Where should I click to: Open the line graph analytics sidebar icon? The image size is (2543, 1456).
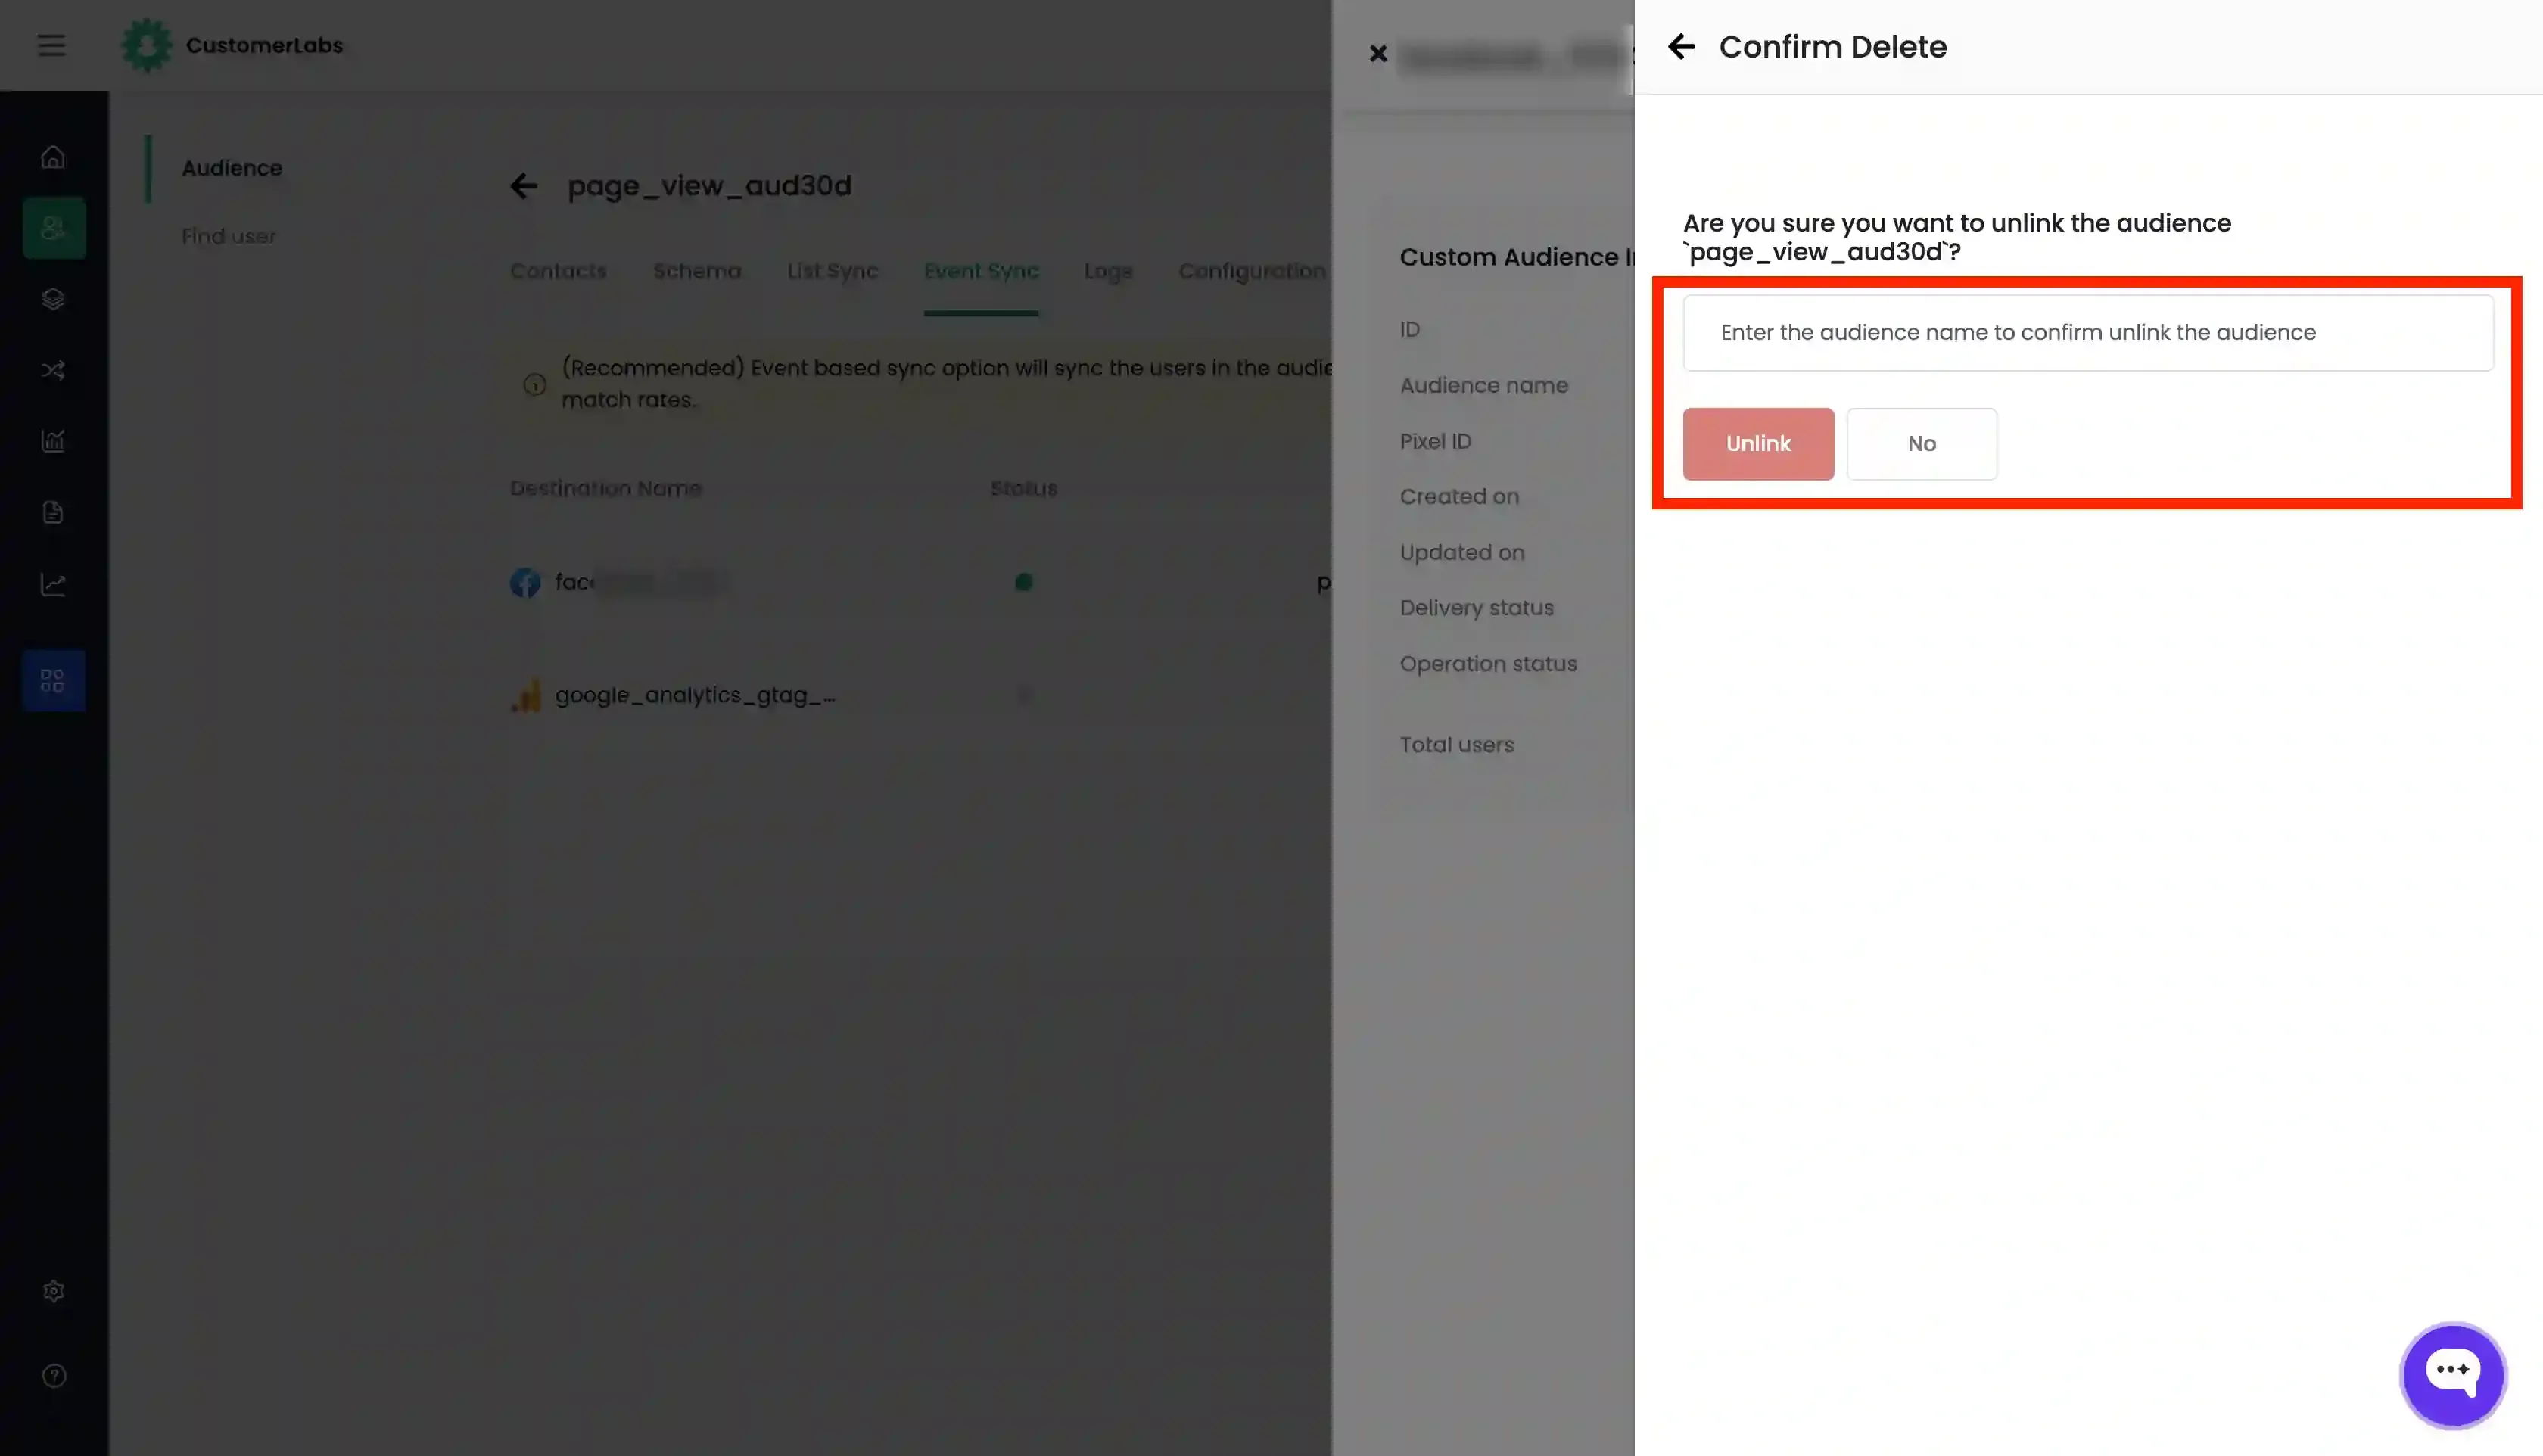pyautogui.click(x=53, y=584)
